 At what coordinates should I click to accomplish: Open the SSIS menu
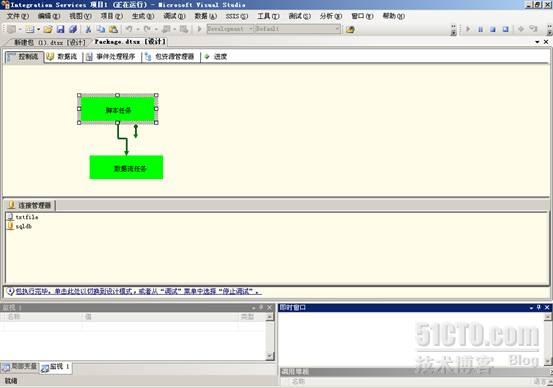pos(237,16)
